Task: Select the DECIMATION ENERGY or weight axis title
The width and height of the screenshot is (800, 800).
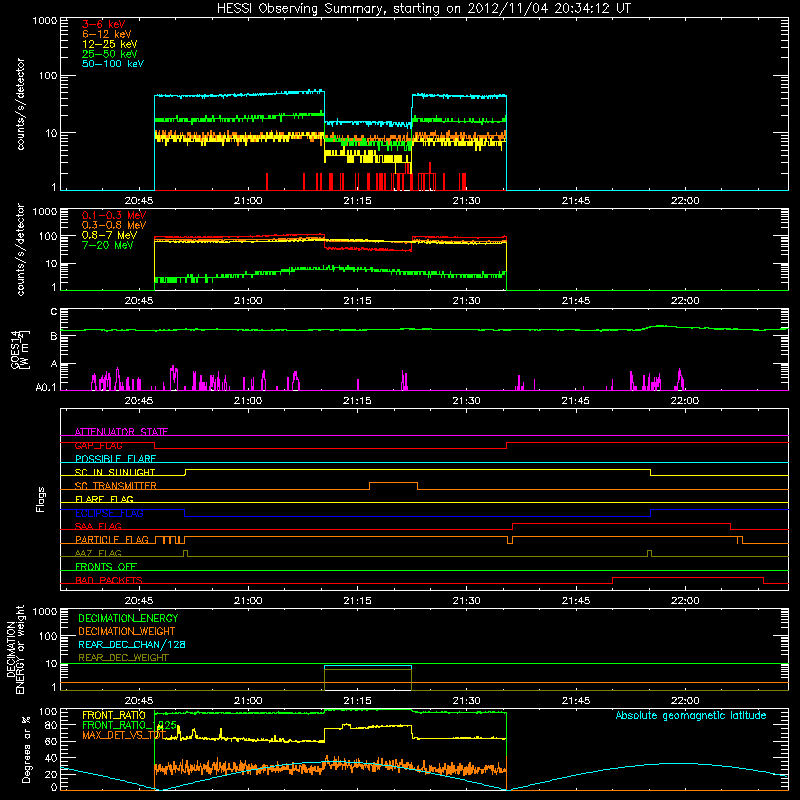Action: (x=15, y=649)
